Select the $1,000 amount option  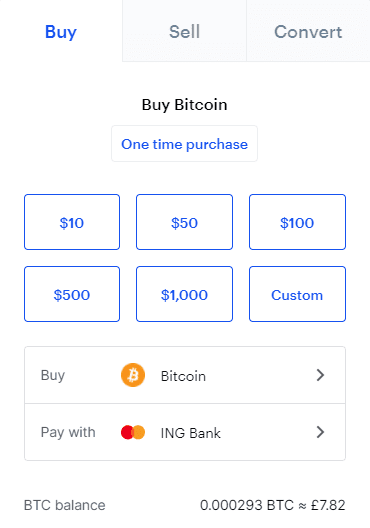pos(184,294)
